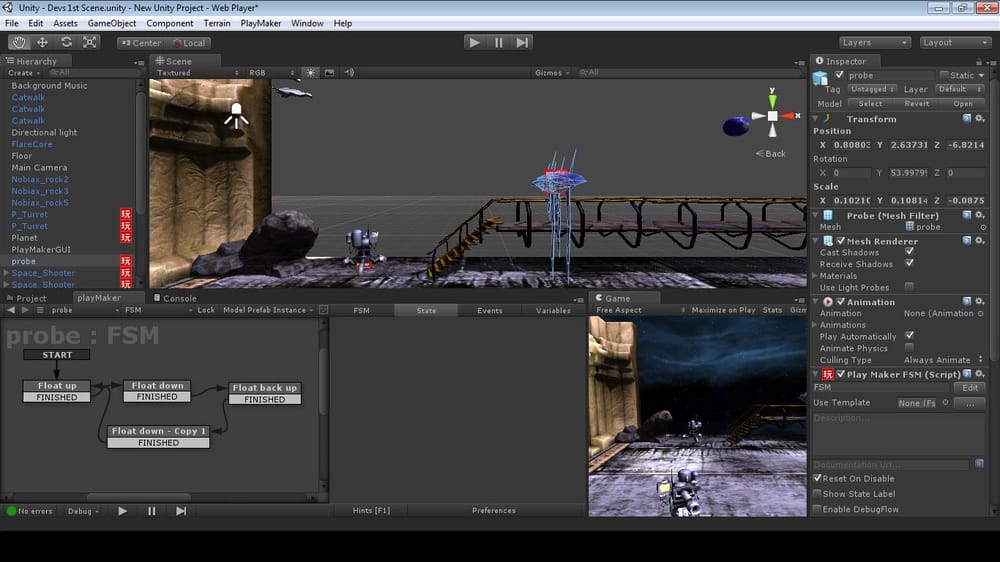Select the Scale tool in toolbar

pos(90,43)
